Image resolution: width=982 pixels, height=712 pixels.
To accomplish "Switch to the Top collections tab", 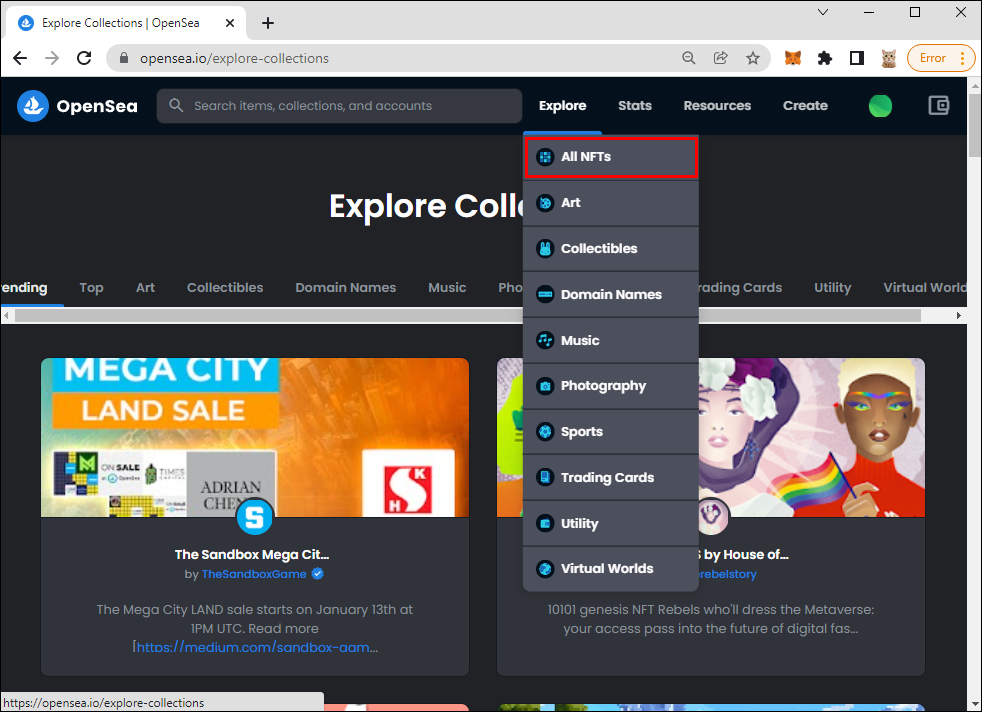I will pyautogui.click(x=91, y=287).
